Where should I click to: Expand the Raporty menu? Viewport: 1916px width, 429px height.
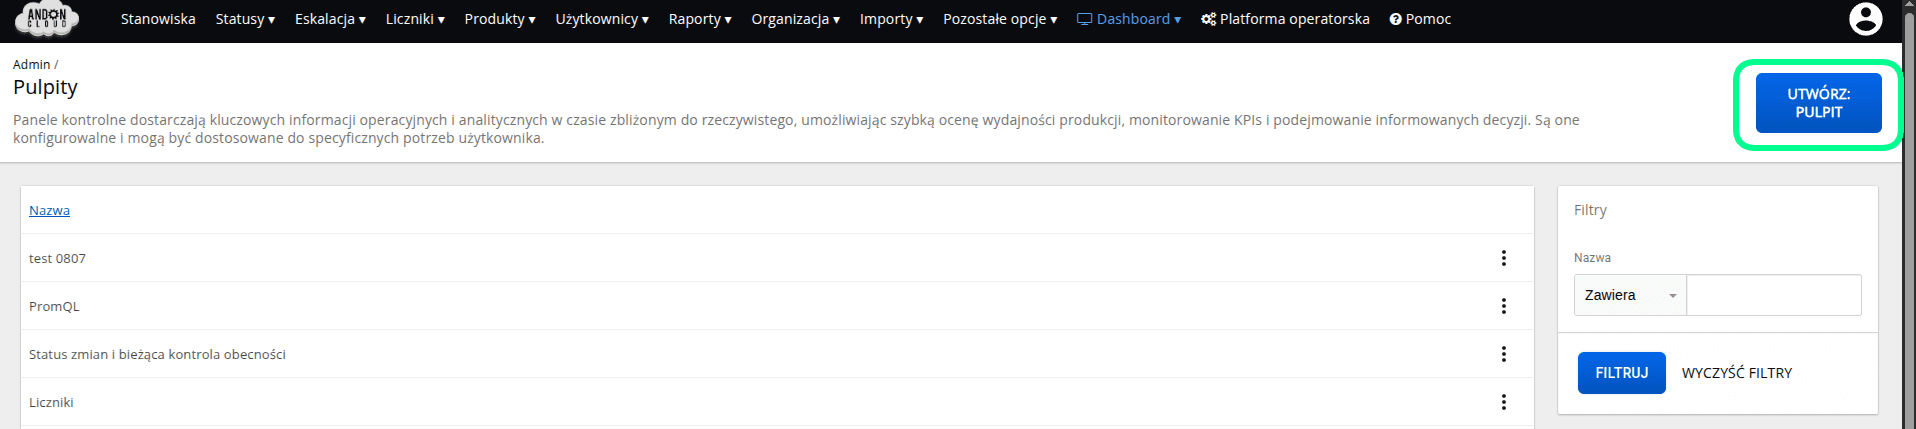click(x=700, y=19)
